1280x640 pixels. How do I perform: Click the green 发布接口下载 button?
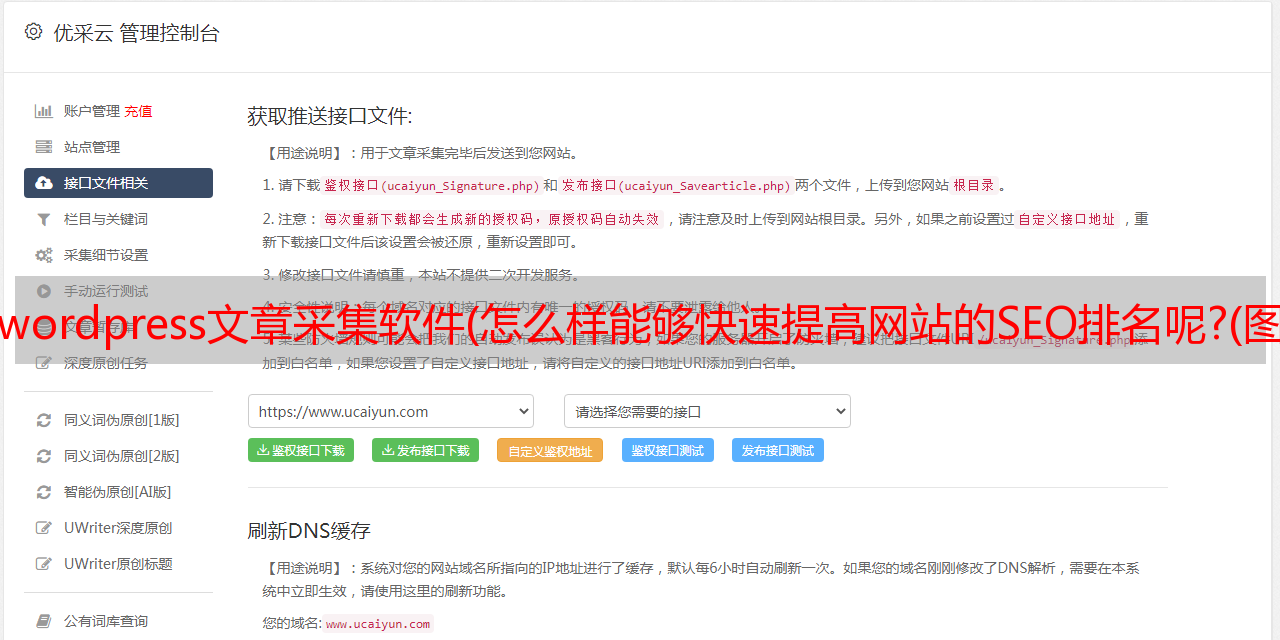[425, 450]
